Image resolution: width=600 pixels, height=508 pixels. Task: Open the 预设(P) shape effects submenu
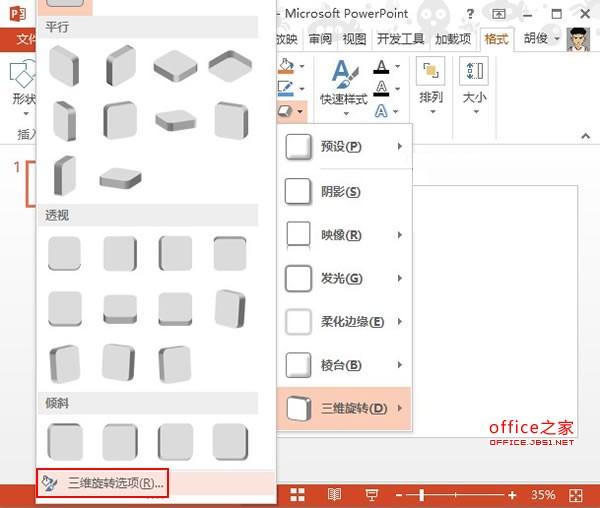[344, 147]
